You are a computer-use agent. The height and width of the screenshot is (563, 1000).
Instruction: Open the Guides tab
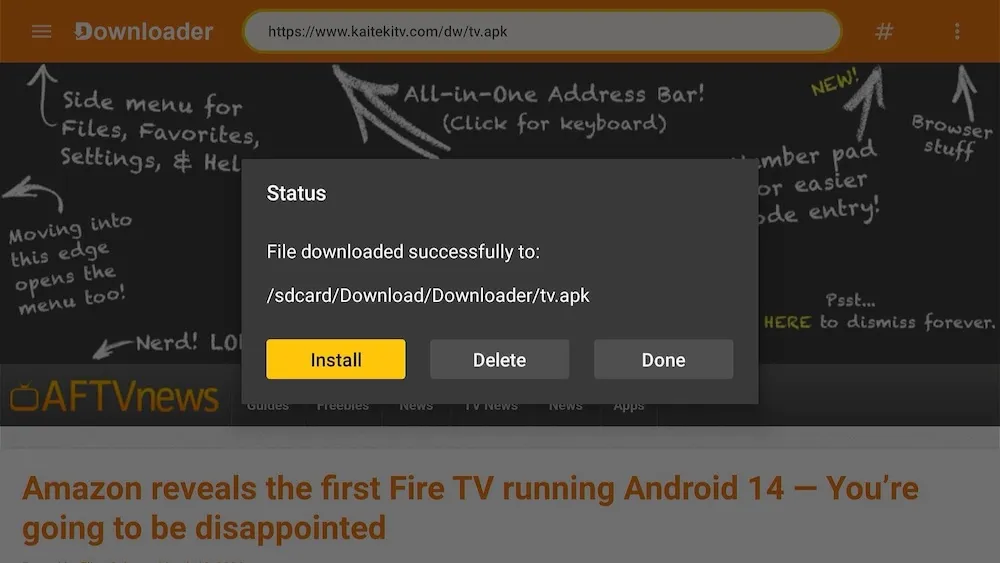[x=268, y=406]
